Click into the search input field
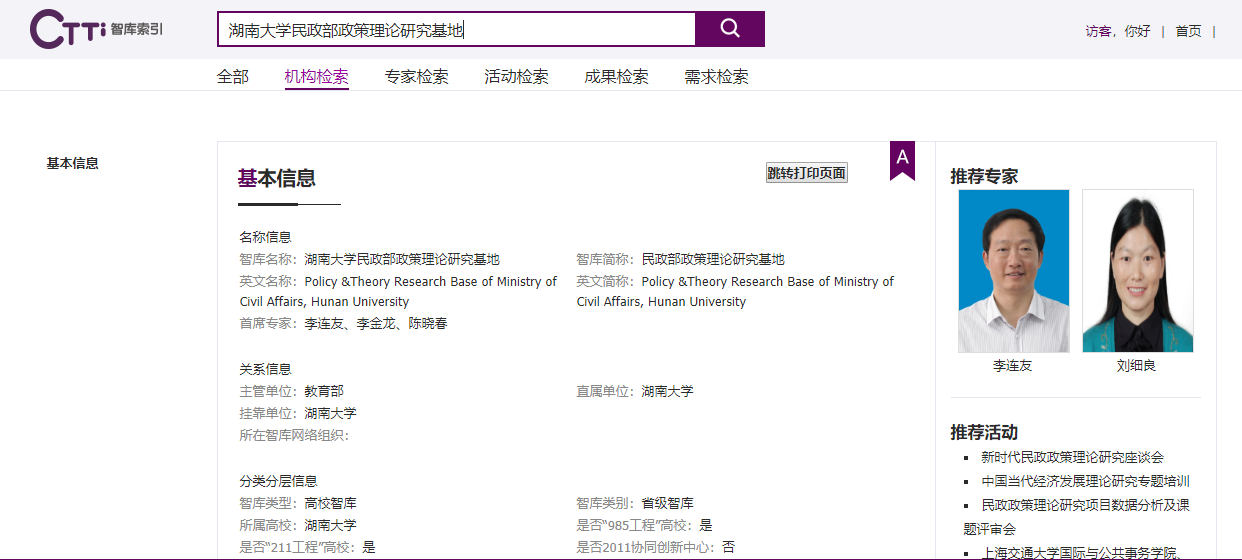The image size is (1242, 560). (456, 30)
